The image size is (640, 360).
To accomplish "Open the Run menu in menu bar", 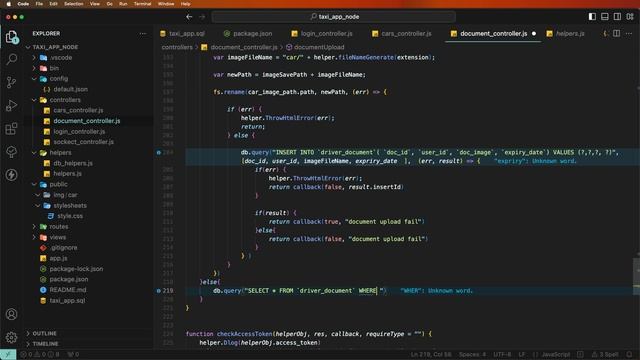I will pyautogui.click(x=123, y=4).
